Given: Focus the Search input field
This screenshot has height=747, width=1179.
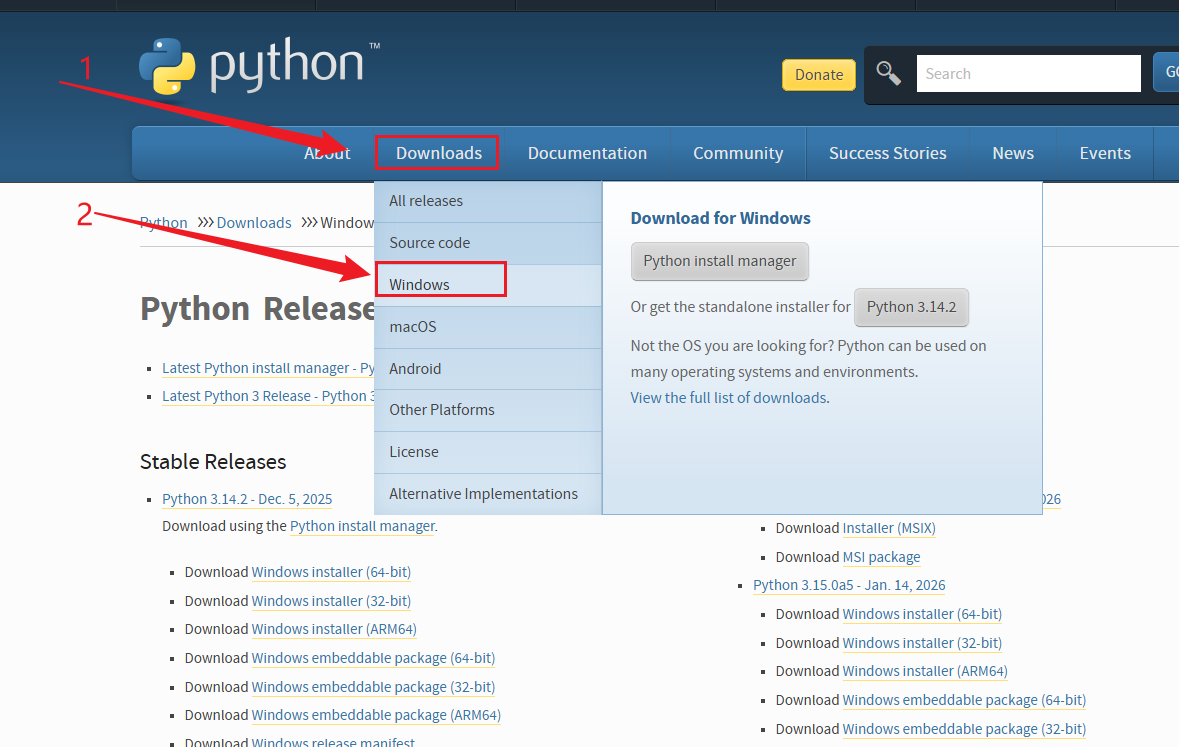Looking at the screenshot, I should [x=1028, y=74].
